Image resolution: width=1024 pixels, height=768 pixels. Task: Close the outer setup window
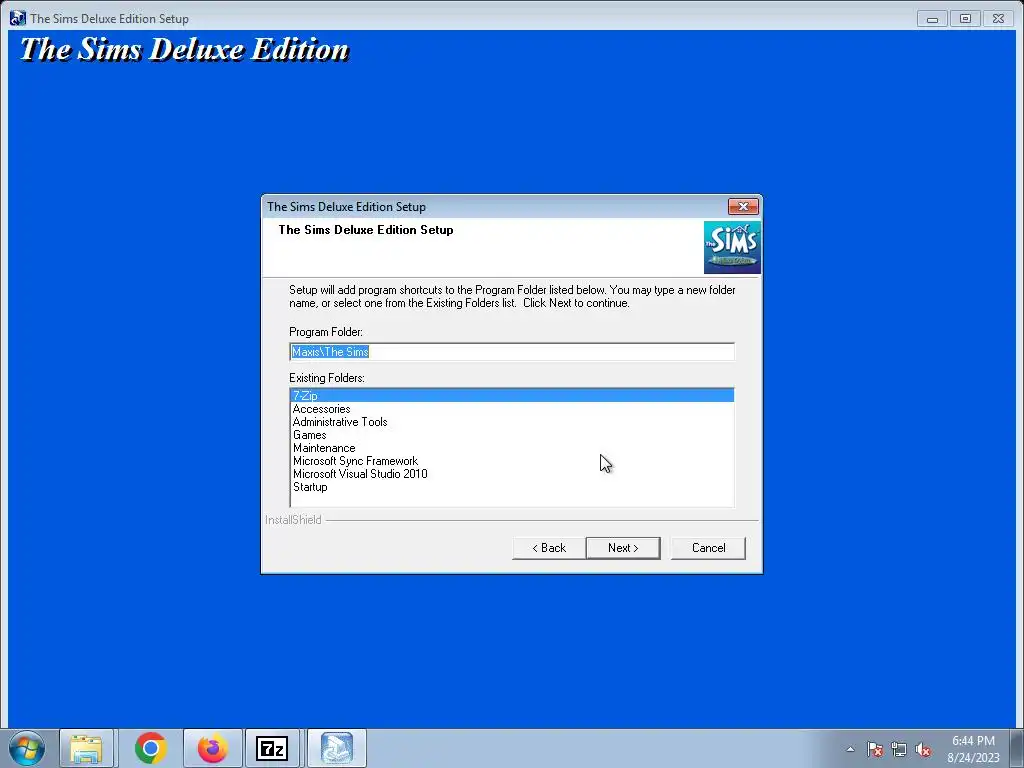click(998, 19)
